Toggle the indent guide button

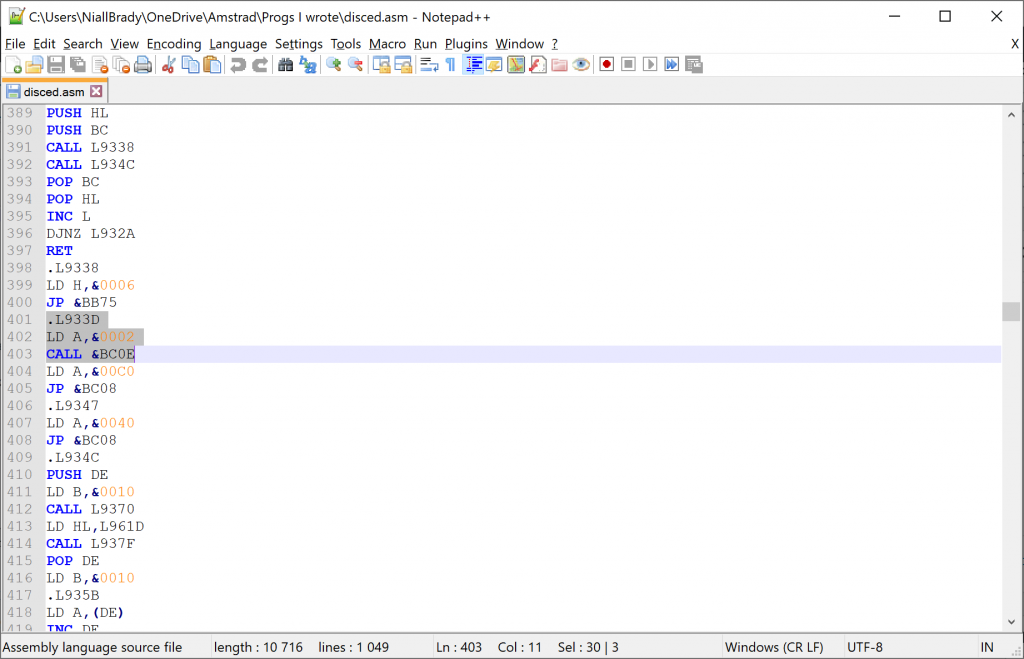(x=474, y=65)
